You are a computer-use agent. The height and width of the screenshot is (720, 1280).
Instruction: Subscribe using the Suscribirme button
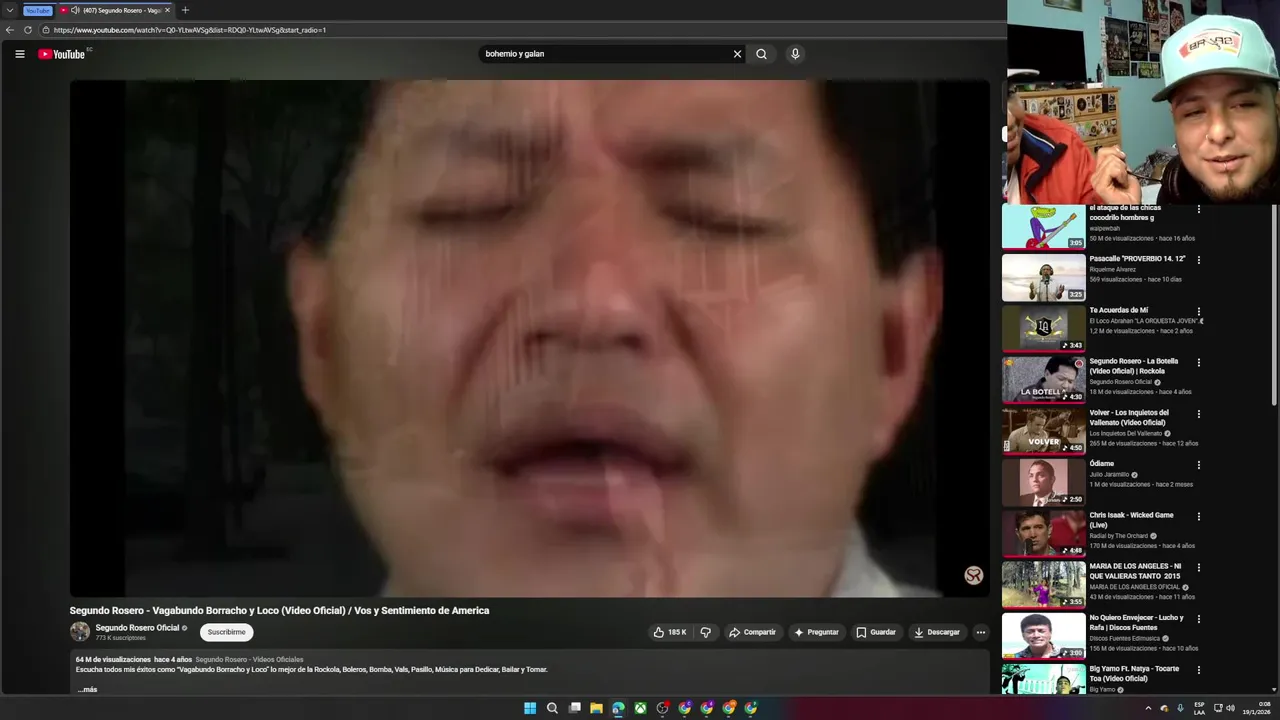pyautogui.click(x=226, y=632)
